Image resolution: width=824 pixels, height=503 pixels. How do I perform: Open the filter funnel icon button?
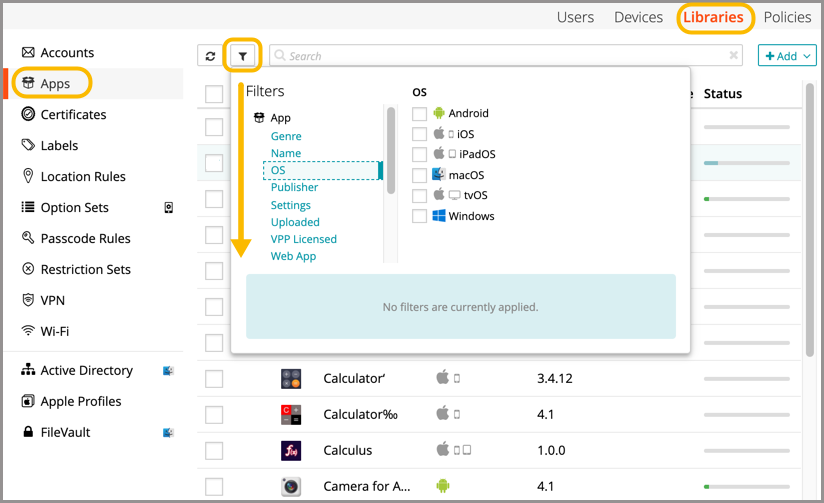[243, 56]
